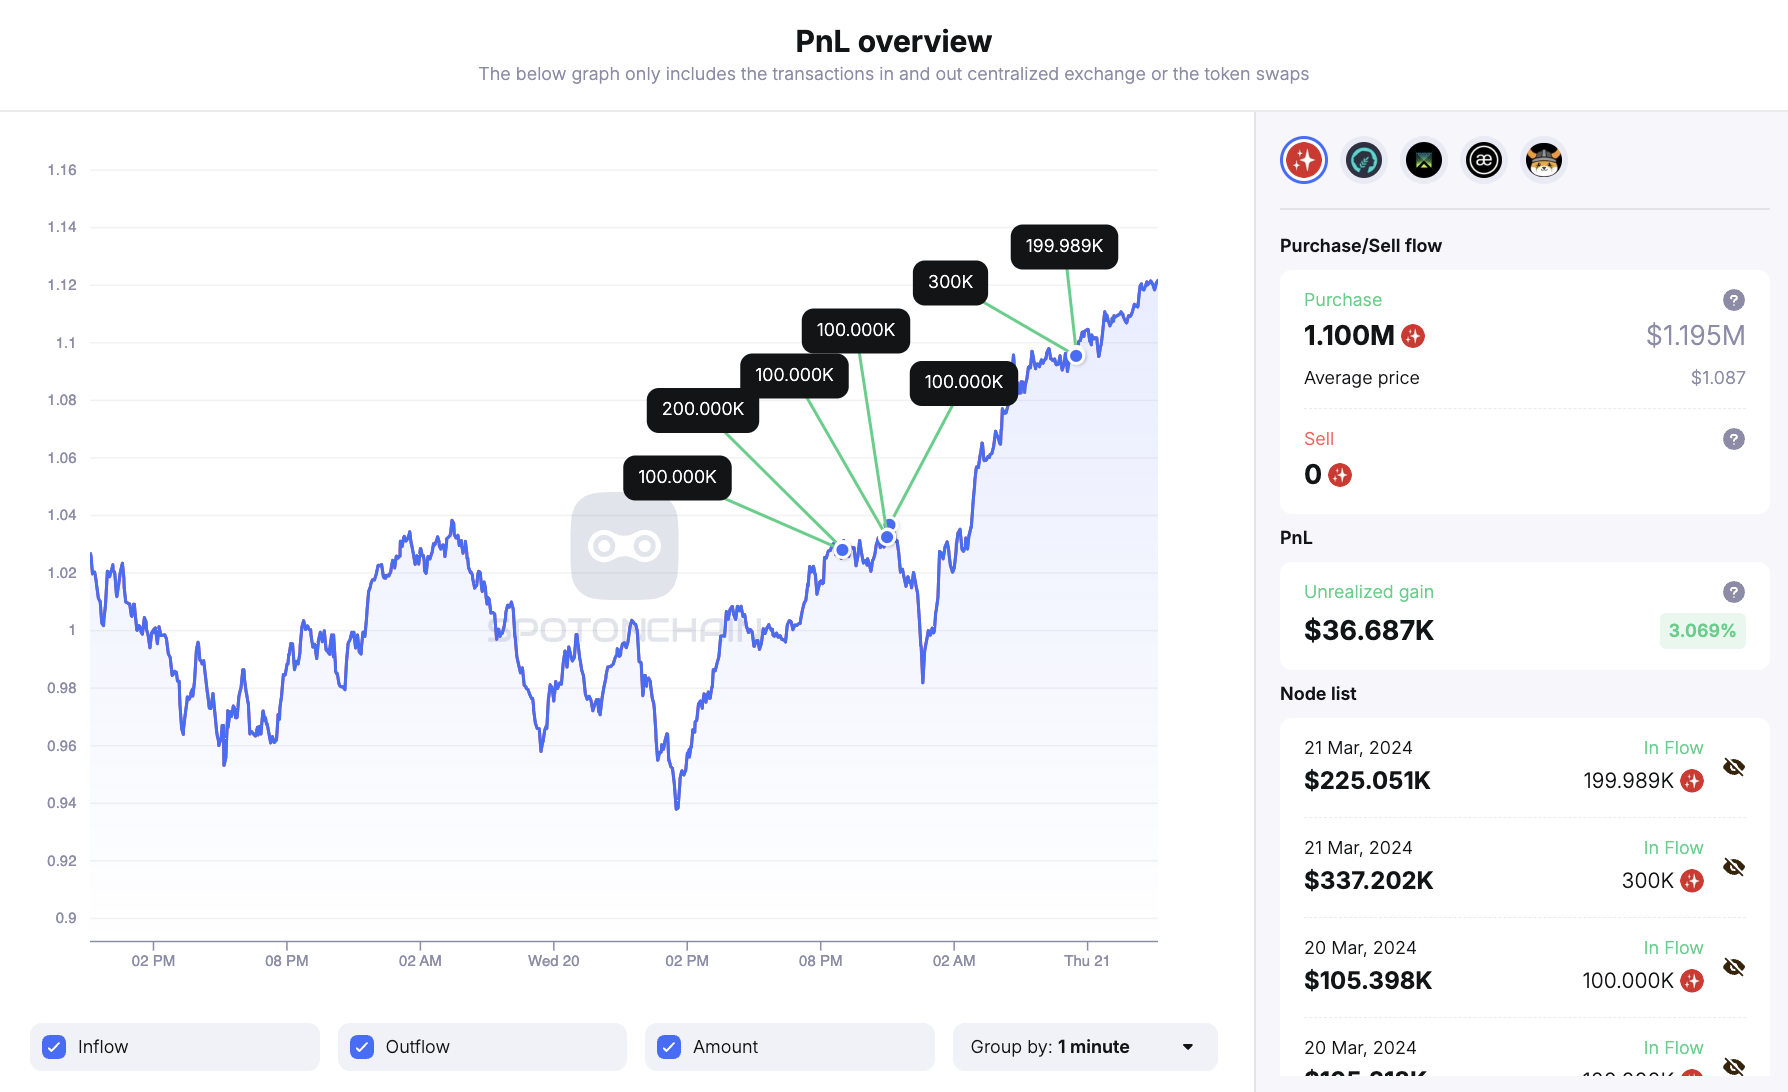This screenshot has height=1092, width=1788.
Task: Open the Sell help question mark
Action: (1734, 439)
